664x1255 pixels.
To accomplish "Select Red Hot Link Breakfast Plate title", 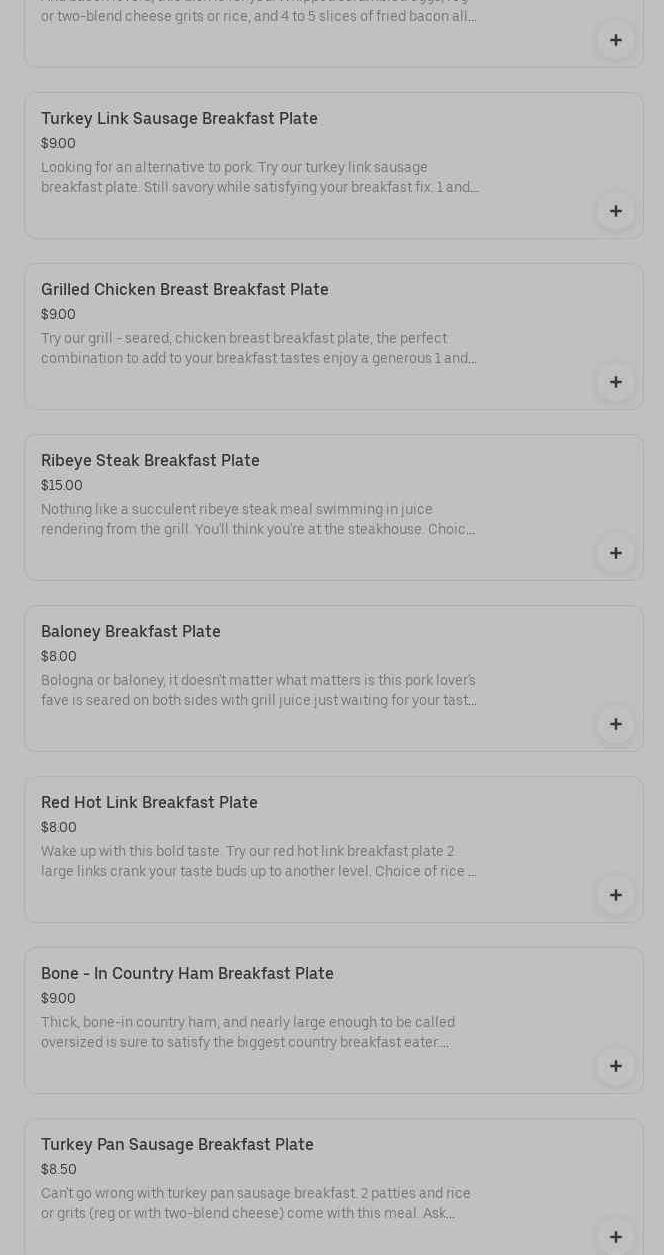I will coord(149,802).
